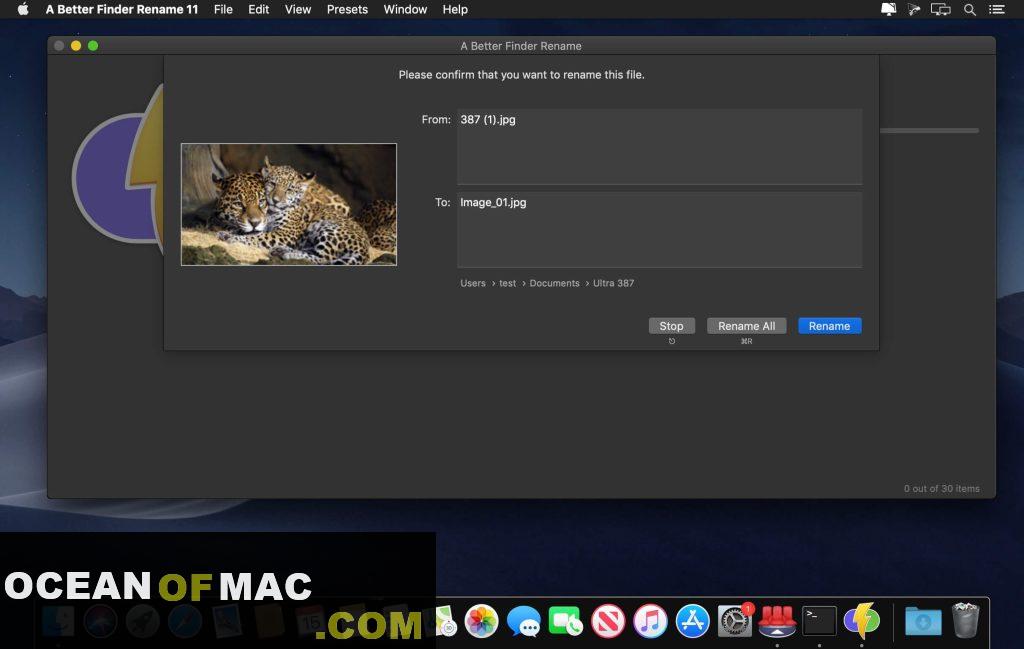The height and width of the screenshot is (649, 1024).
Task: Open FaceTime from the dock
Action: [566, 621]
